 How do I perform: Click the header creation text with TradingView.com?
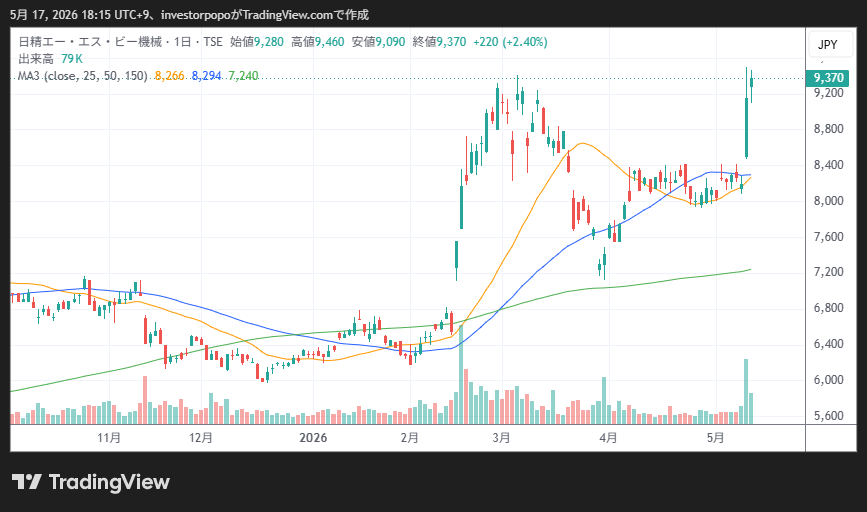tap(189, 15)
